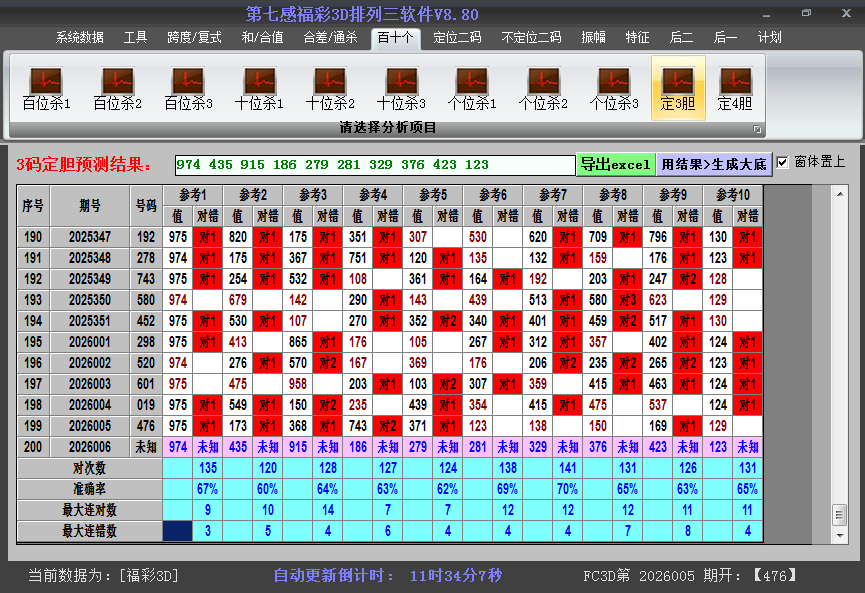
Task: Click the vertical scrollbar down arrow
Action: (x=839, y=534)
